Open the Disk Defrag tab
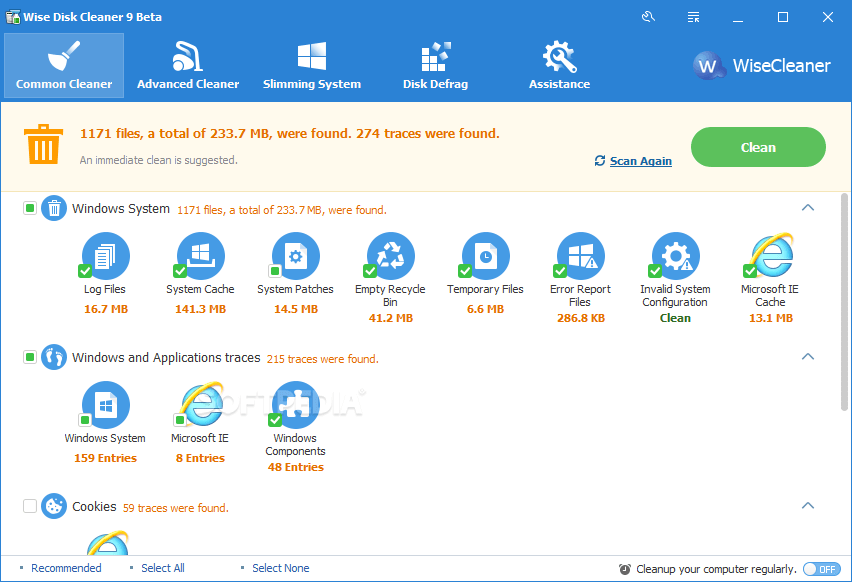 pyautogui.click(x=435, y=66)
